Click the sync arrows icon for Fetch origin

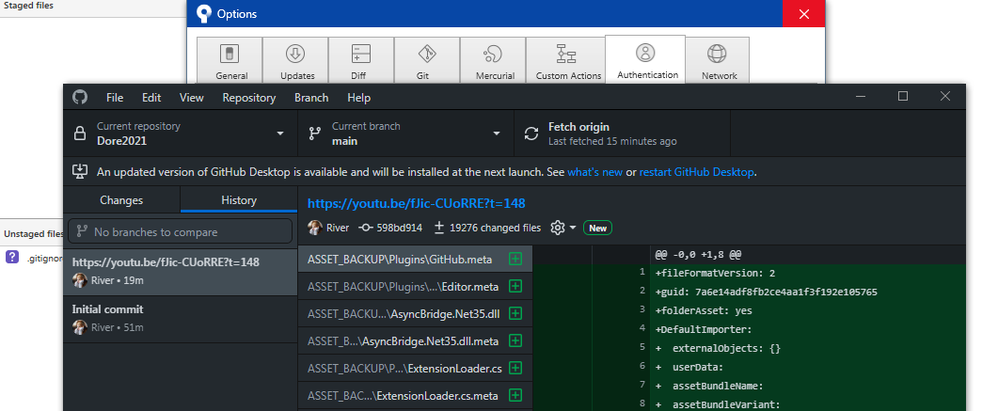click(x=531, y=134)
